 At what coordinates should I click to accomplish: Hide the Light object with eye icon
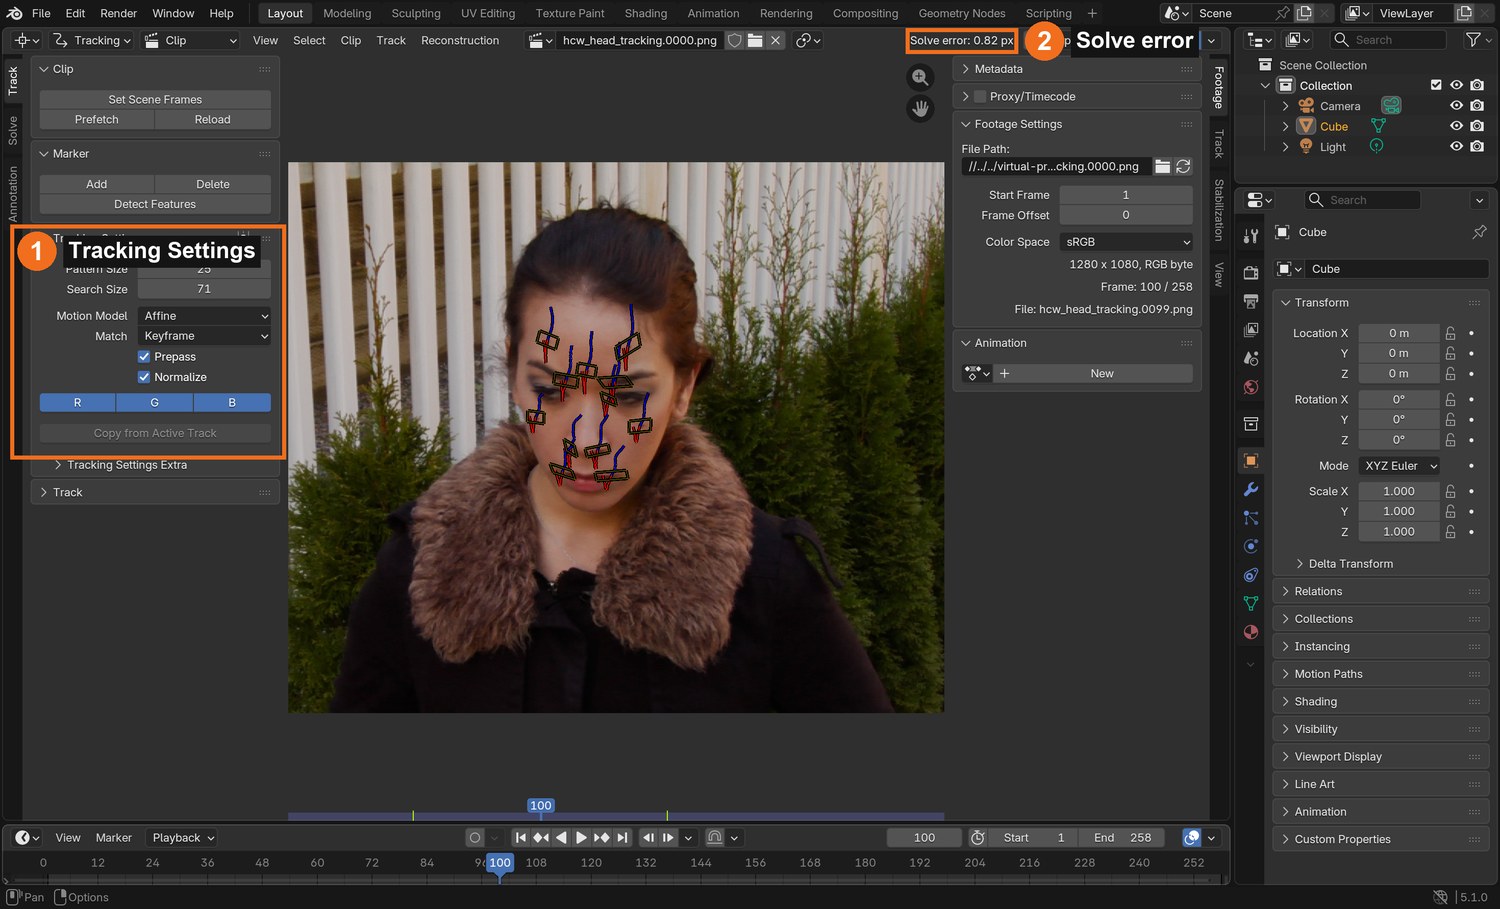coord(1456,147)
